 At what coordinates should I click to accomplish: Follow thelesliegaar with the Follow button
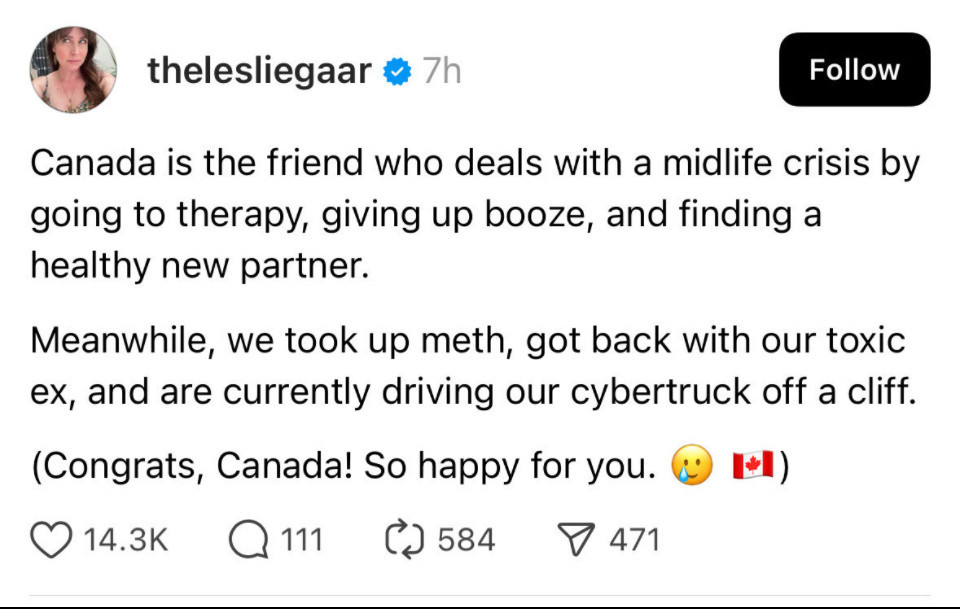(x=855, y=70)
